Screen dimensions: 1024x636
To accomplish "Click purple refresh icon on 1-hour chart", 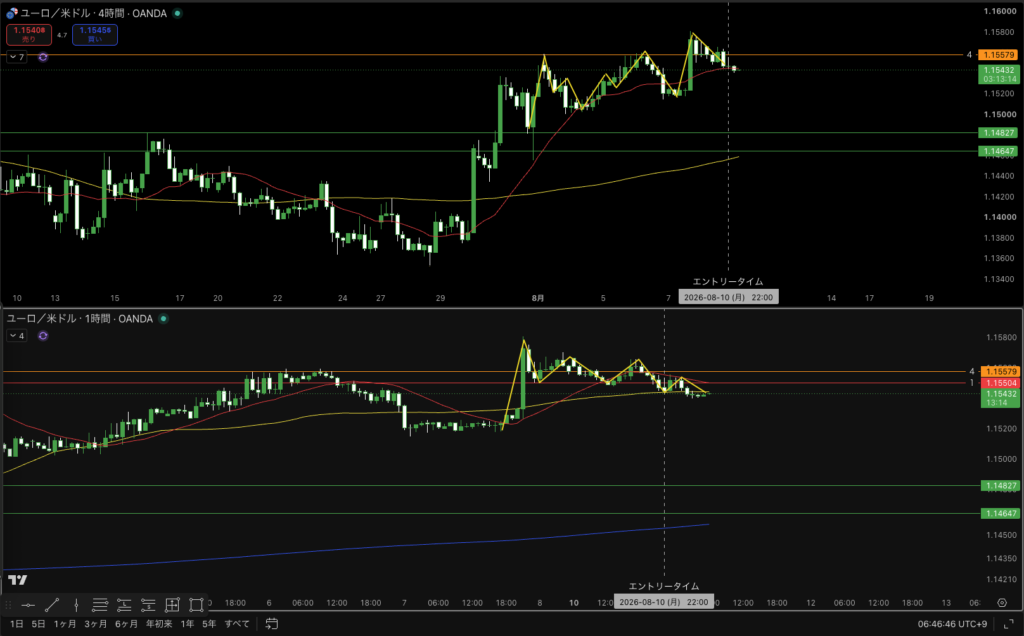I will coord(43,336).
